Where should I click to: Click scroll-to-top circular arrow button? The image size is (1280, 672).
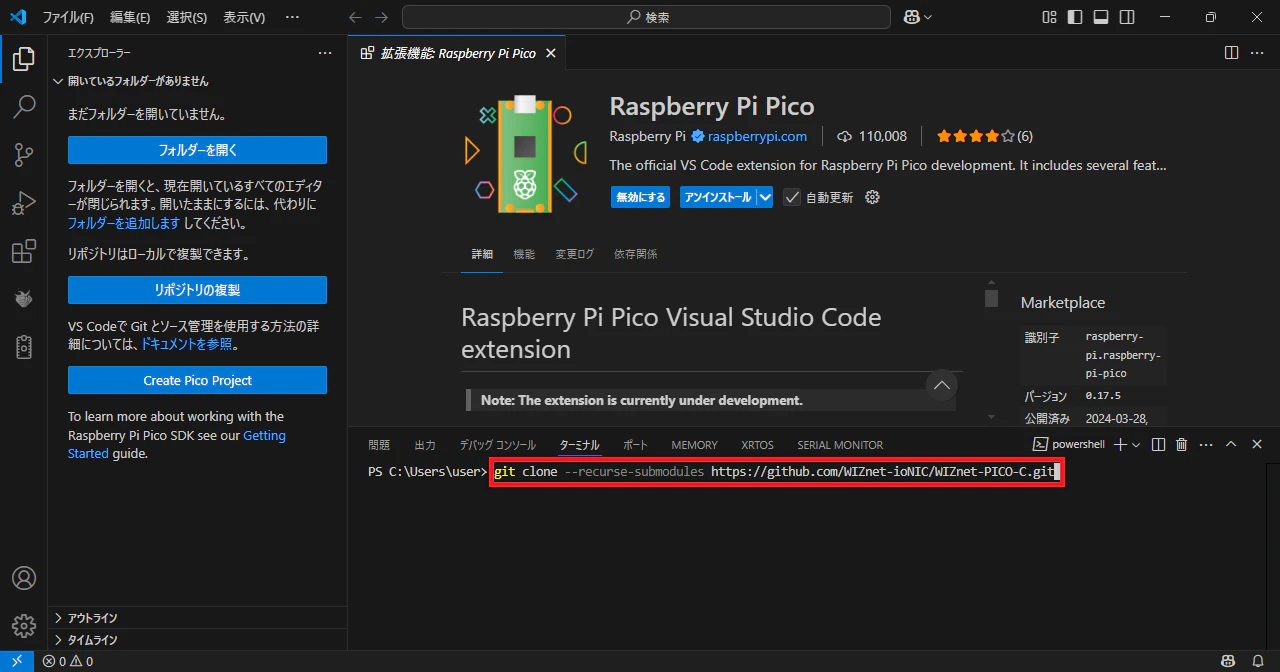tap(941, 385)
